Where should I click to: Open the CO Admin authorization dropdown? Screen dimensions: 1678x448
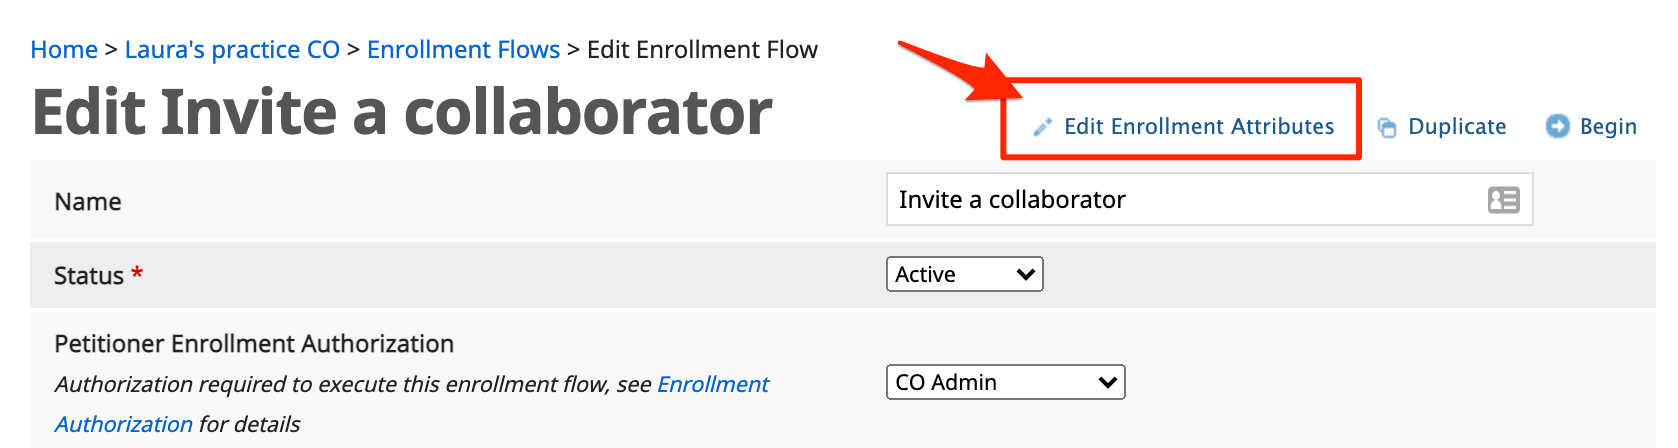[x=1005, y=382]
